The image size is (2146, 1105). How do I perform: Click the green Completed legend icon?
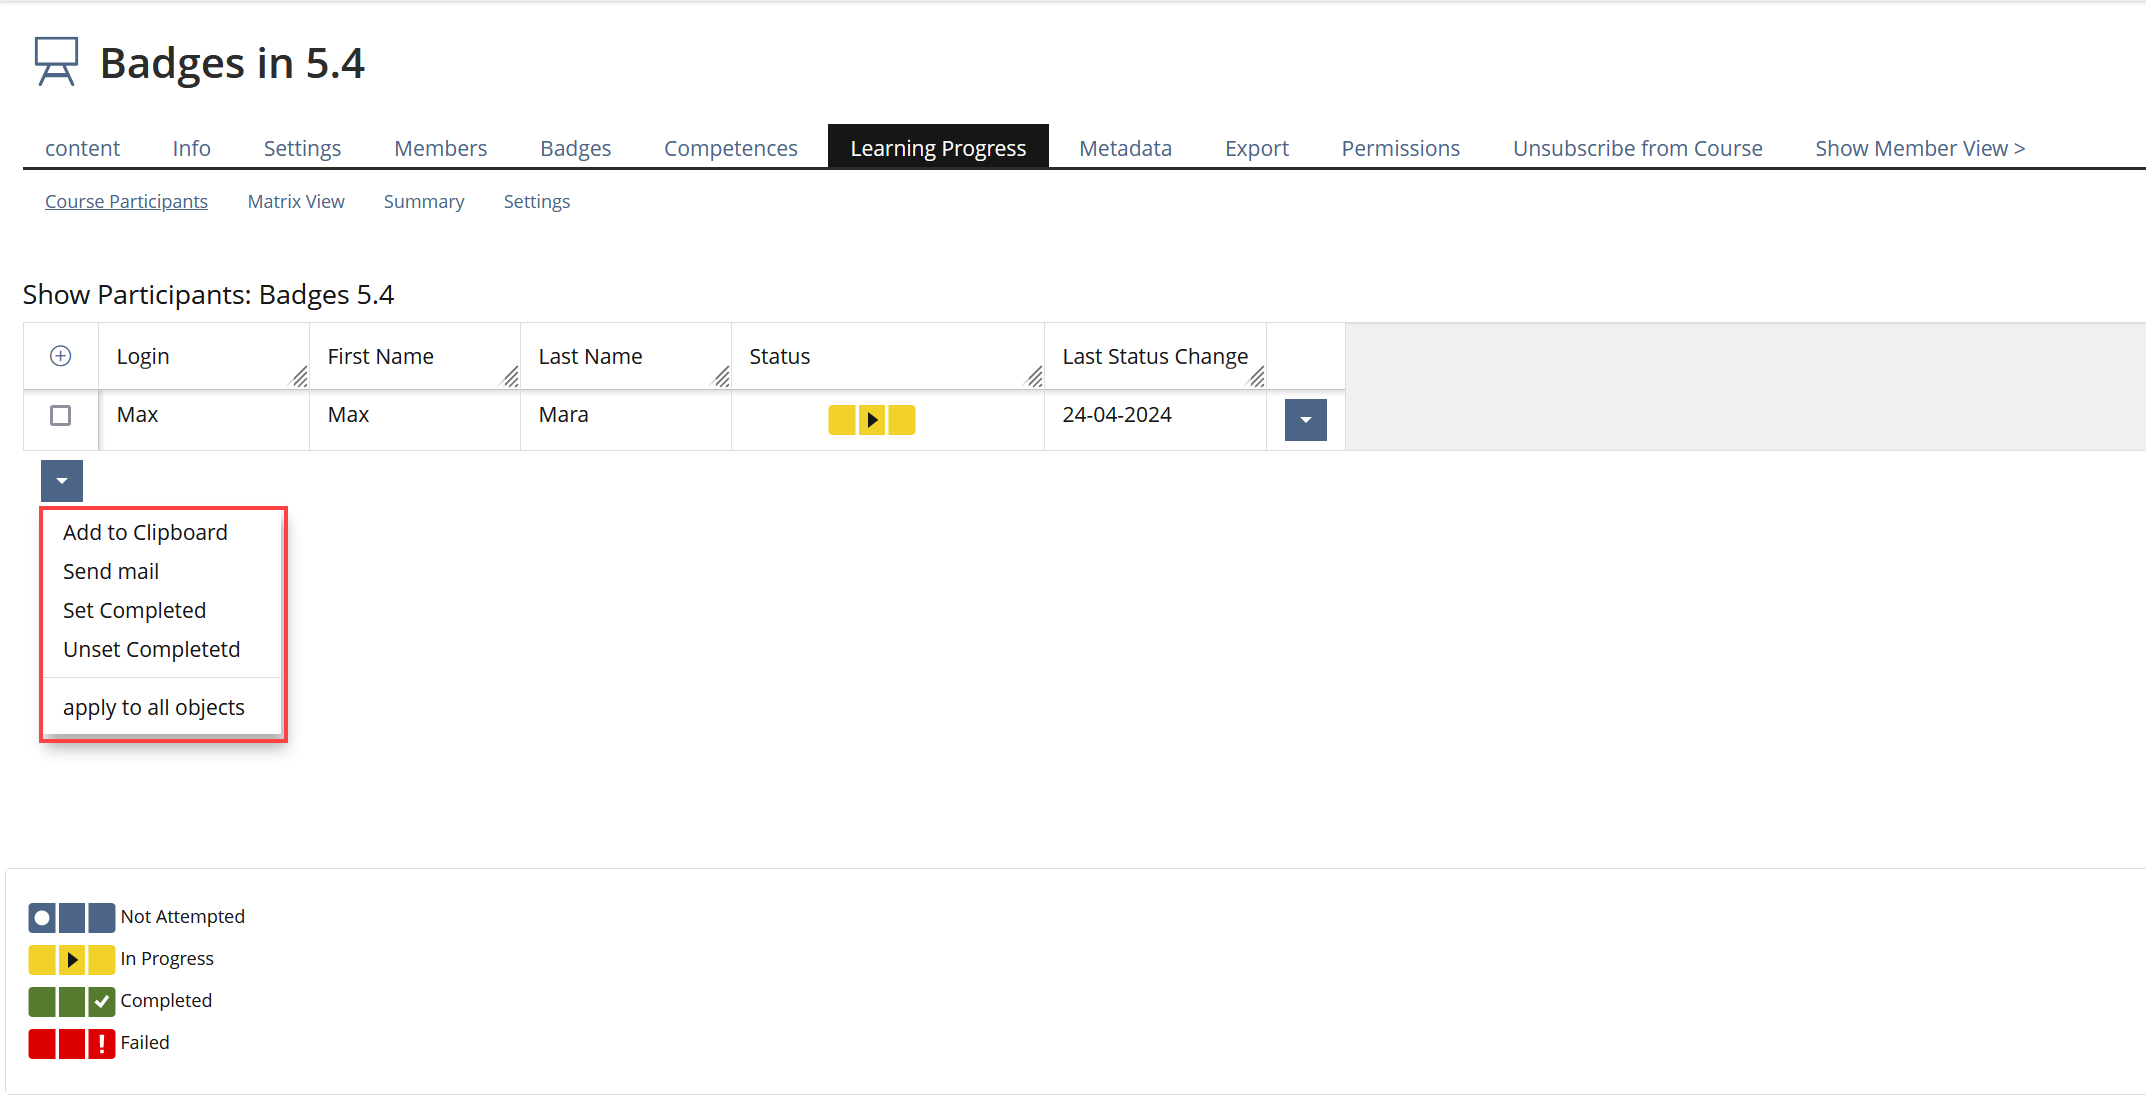tap(71, 1001)
